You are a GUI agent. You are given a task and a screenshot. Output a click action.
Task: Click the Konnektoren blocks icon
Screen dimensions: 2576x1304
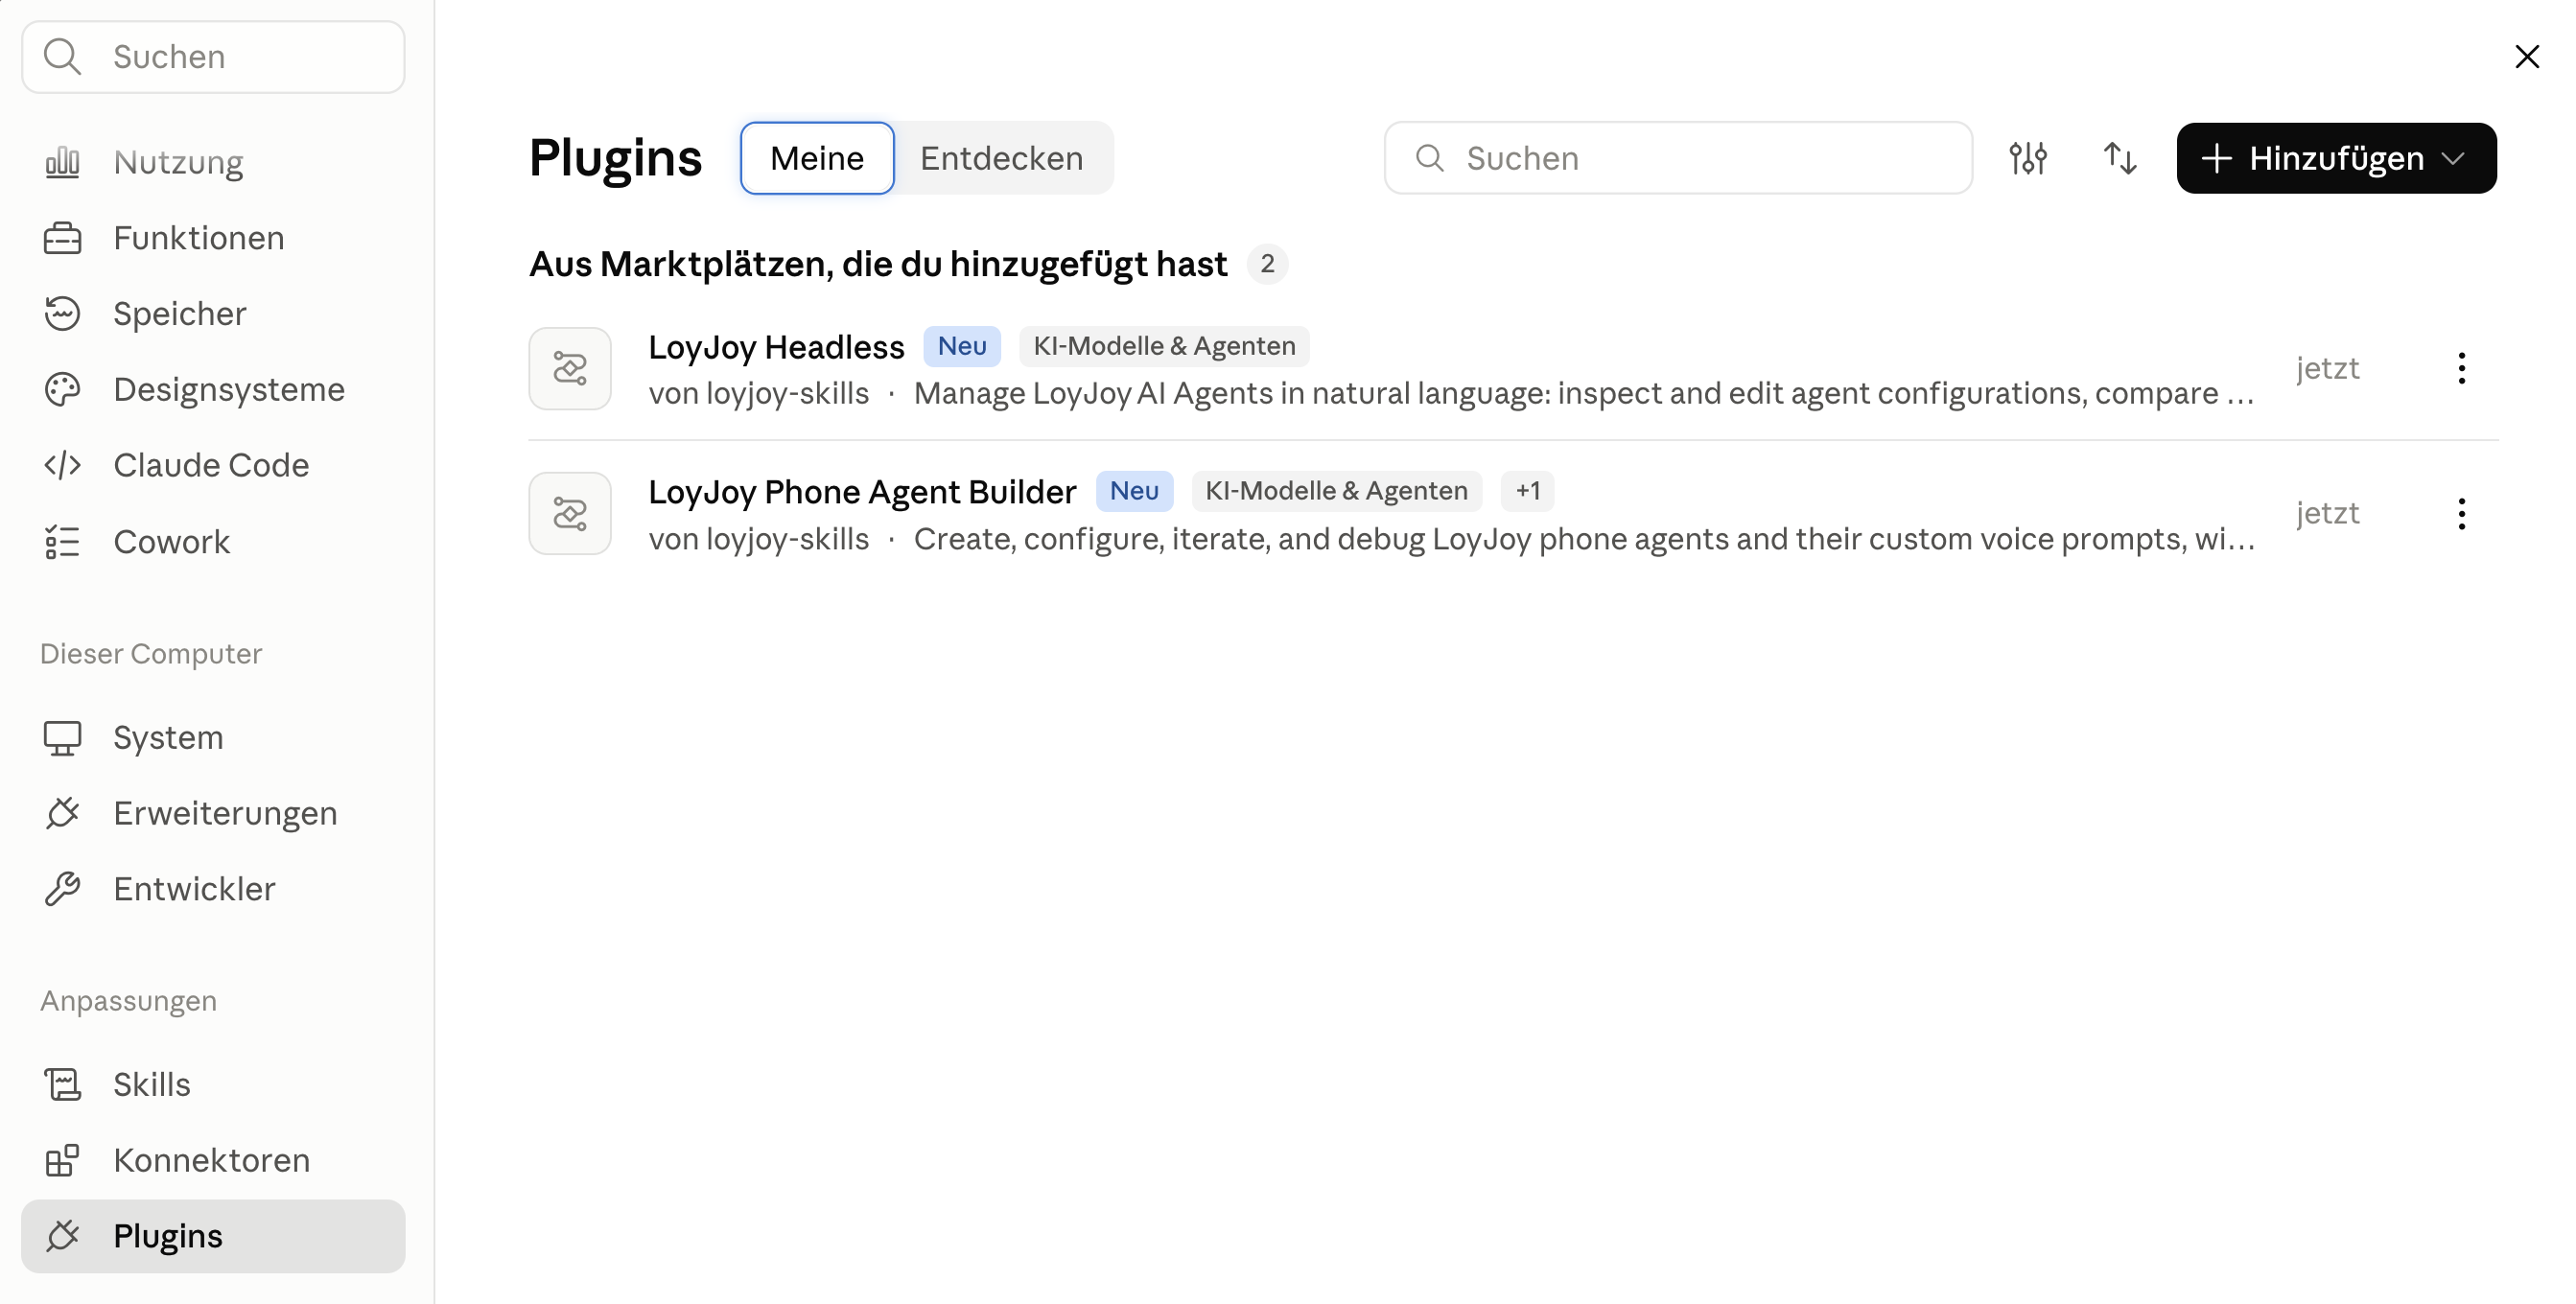[62, 1160]
